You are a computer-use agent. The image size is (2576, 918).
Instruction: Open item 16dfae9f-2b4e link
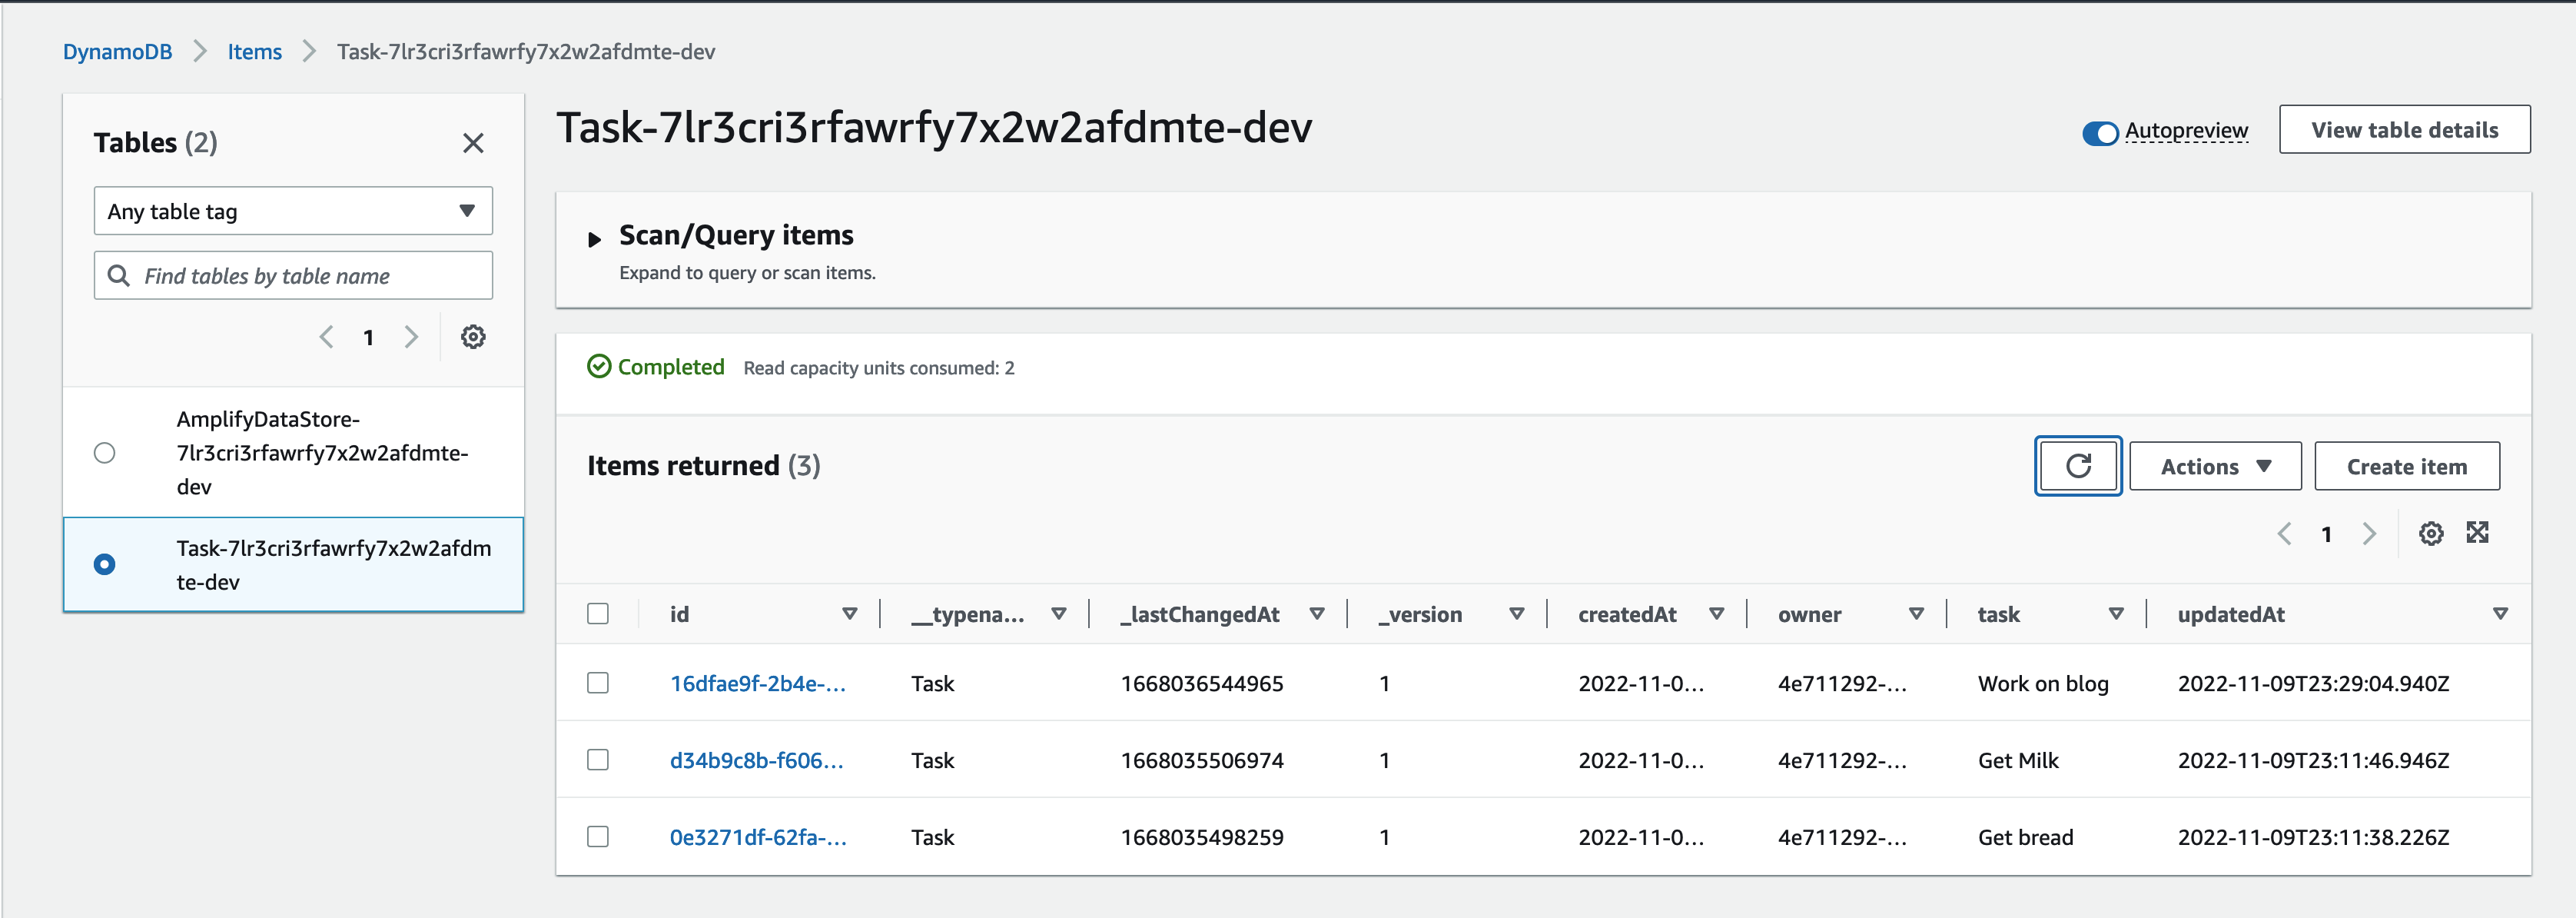point(757,683)
